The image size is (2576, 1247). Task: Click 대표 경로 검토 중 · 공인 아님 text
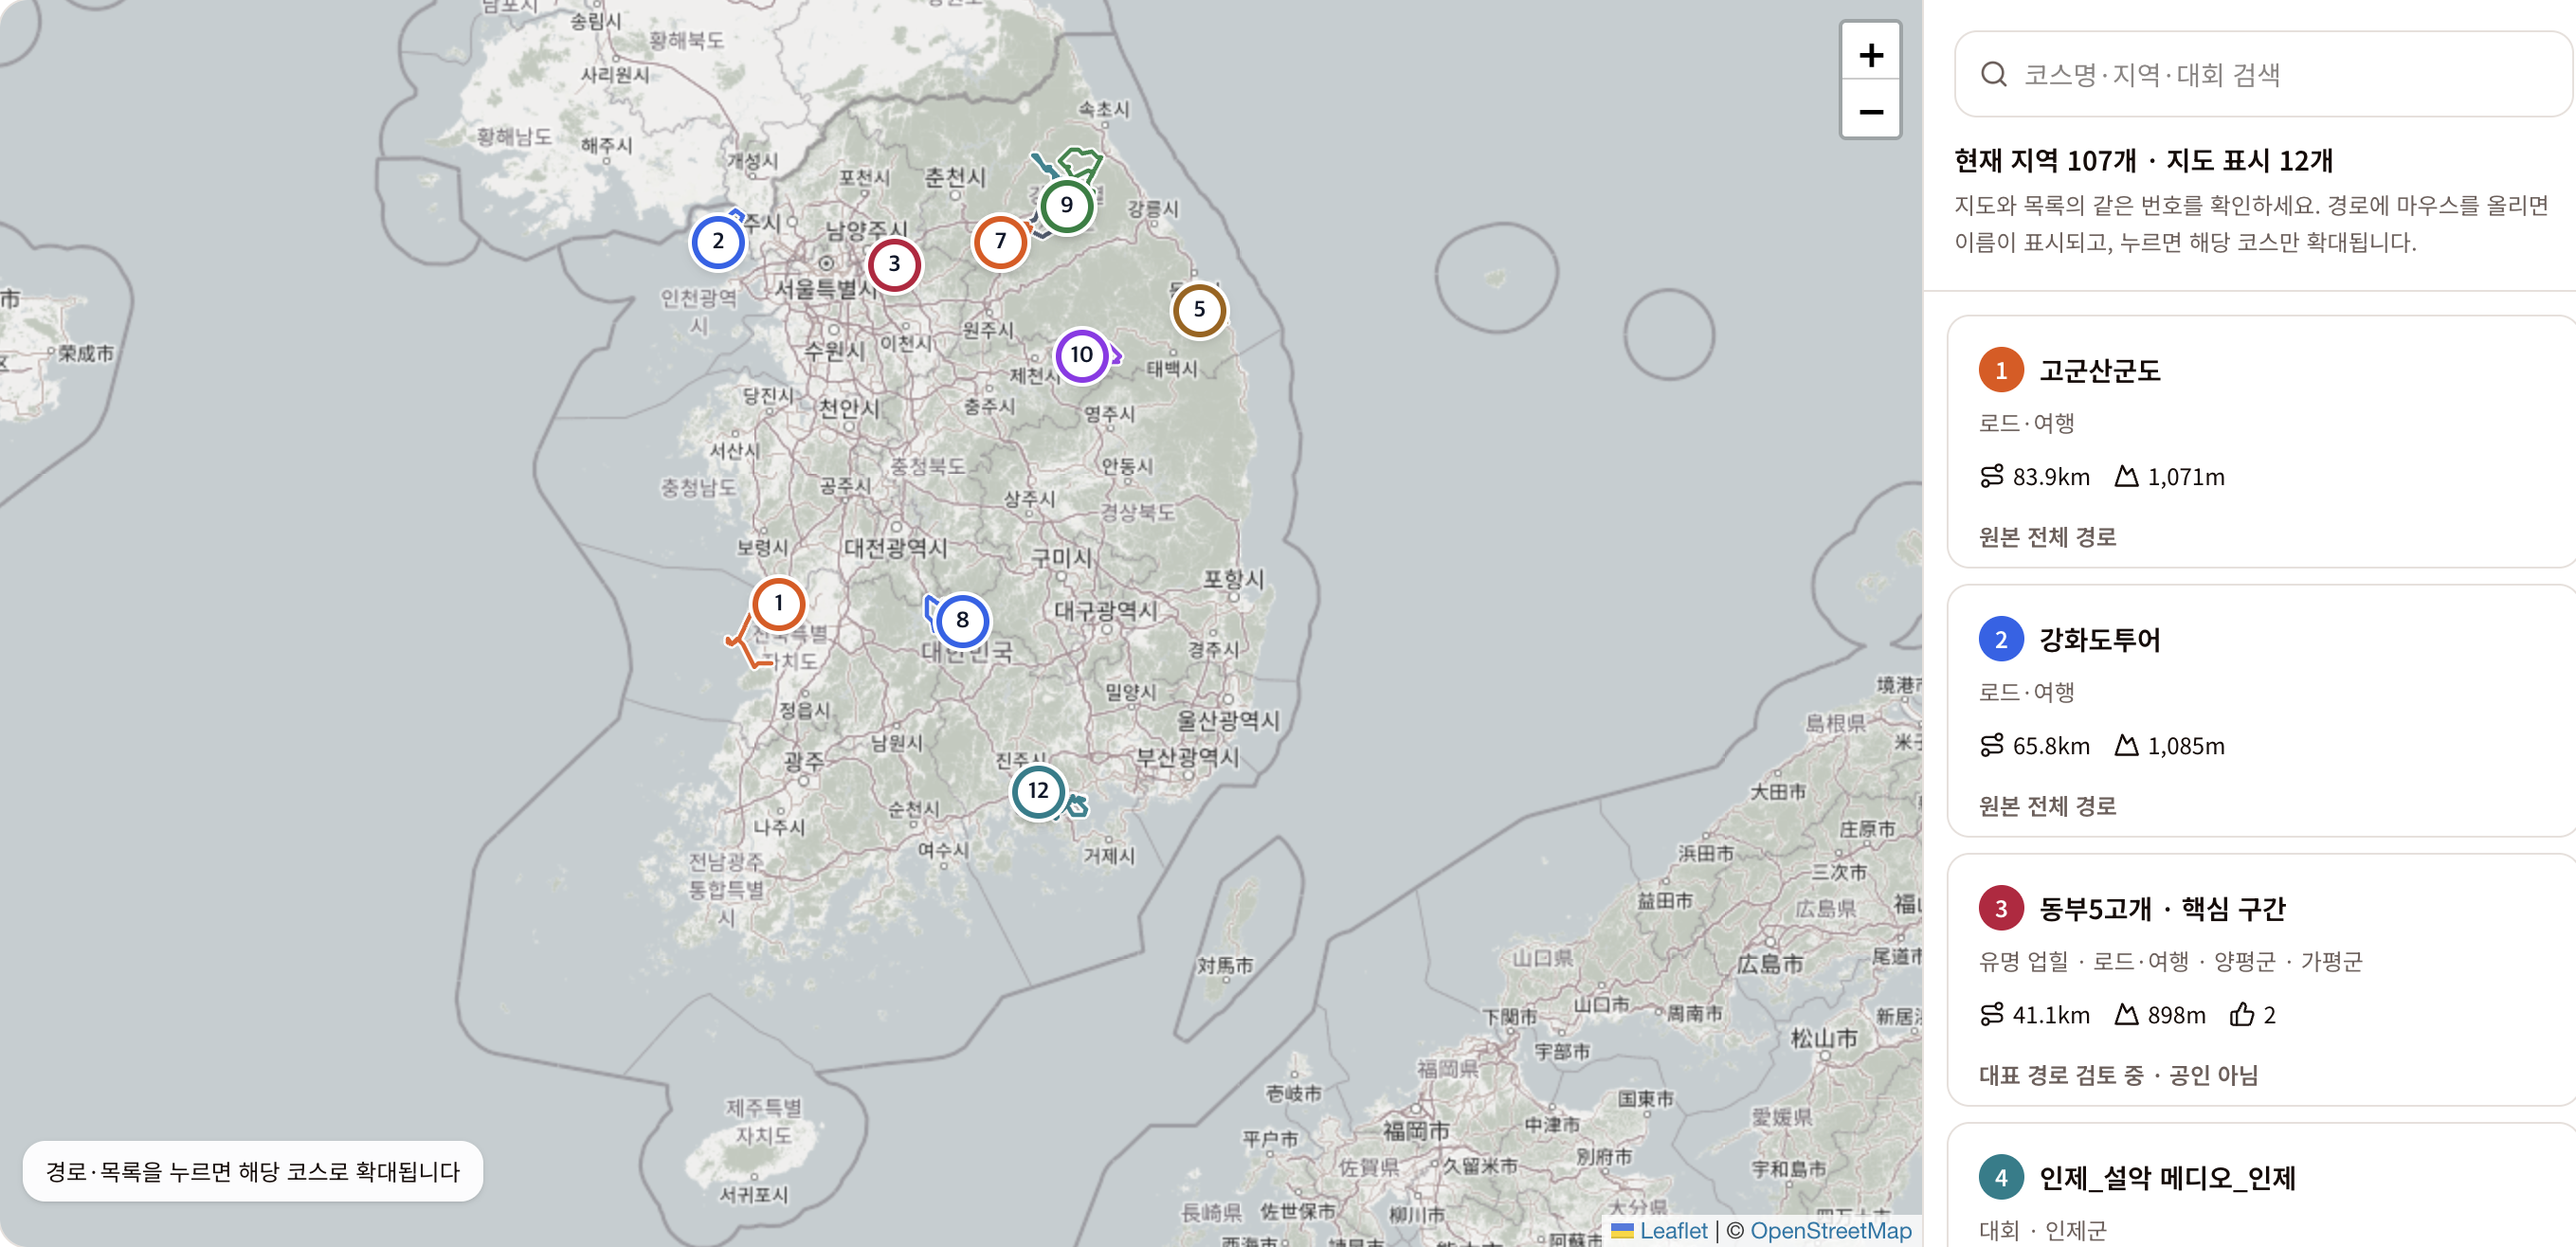(x=2118, y=1075)
